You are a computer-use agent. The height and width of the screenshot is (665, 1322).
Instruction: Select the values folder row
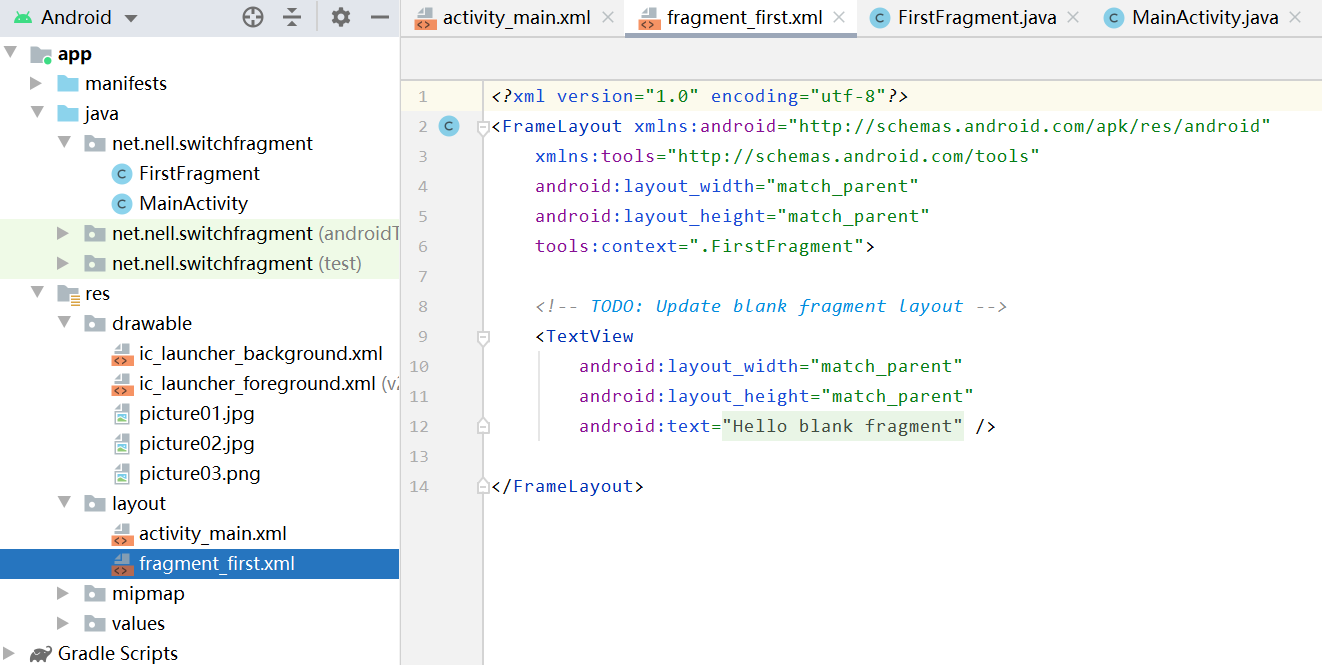200,624
